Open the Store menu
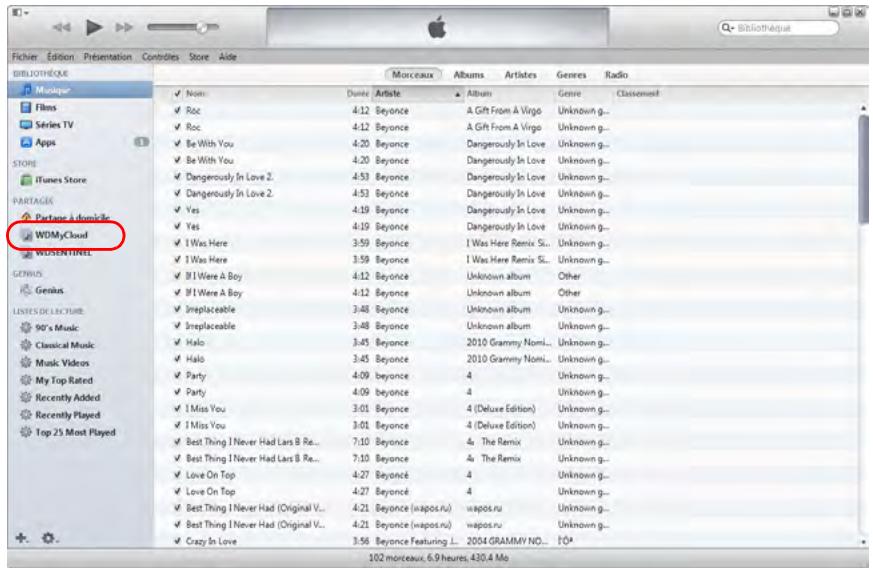The height and width of the screenshot is (570, 873). coord(199,57)
